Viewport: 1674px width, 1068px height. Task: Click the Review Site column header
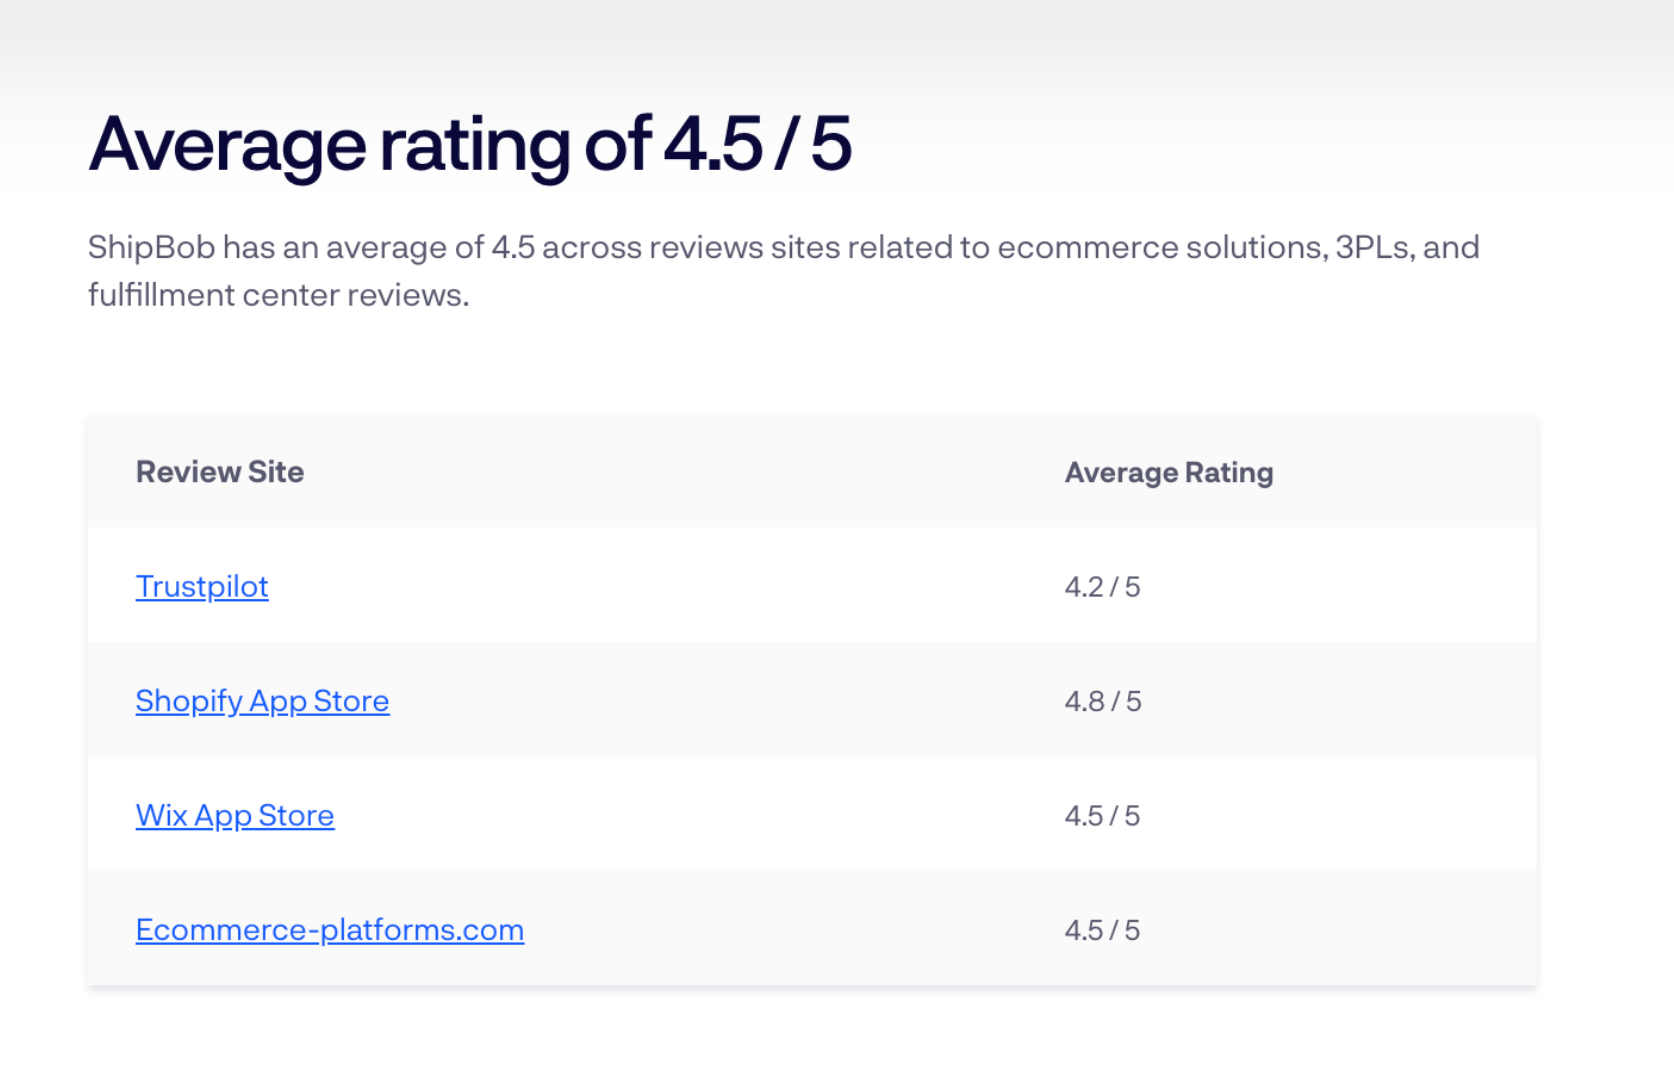(220, 472)
